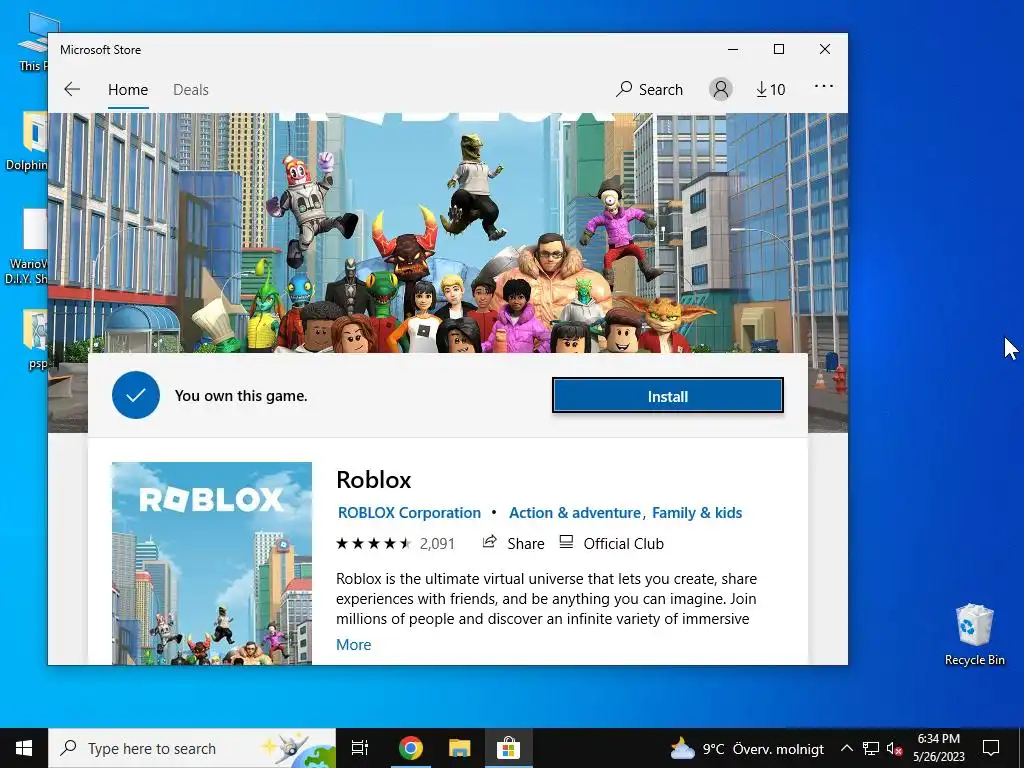Viewport: 1024px width, 768px height.
Task: Open the Deals tab
Action: (191, 89)
